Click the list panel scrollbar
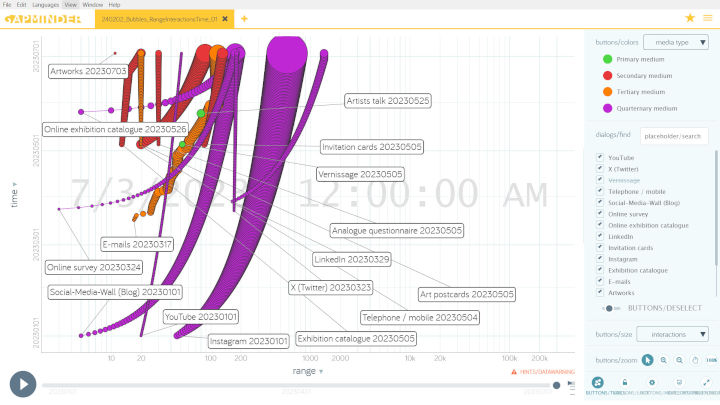Viewport: 720px width, 405px height. 716,208
